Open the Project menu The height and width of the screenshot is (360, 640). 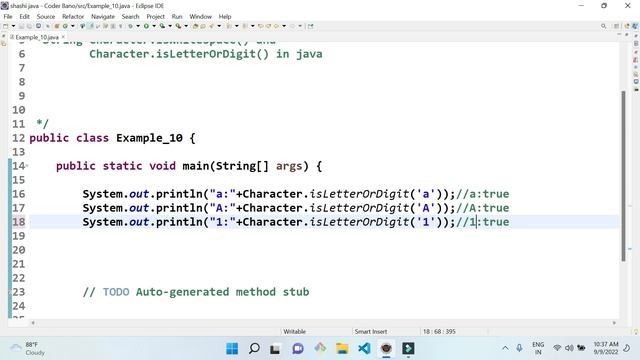point(155,16)
